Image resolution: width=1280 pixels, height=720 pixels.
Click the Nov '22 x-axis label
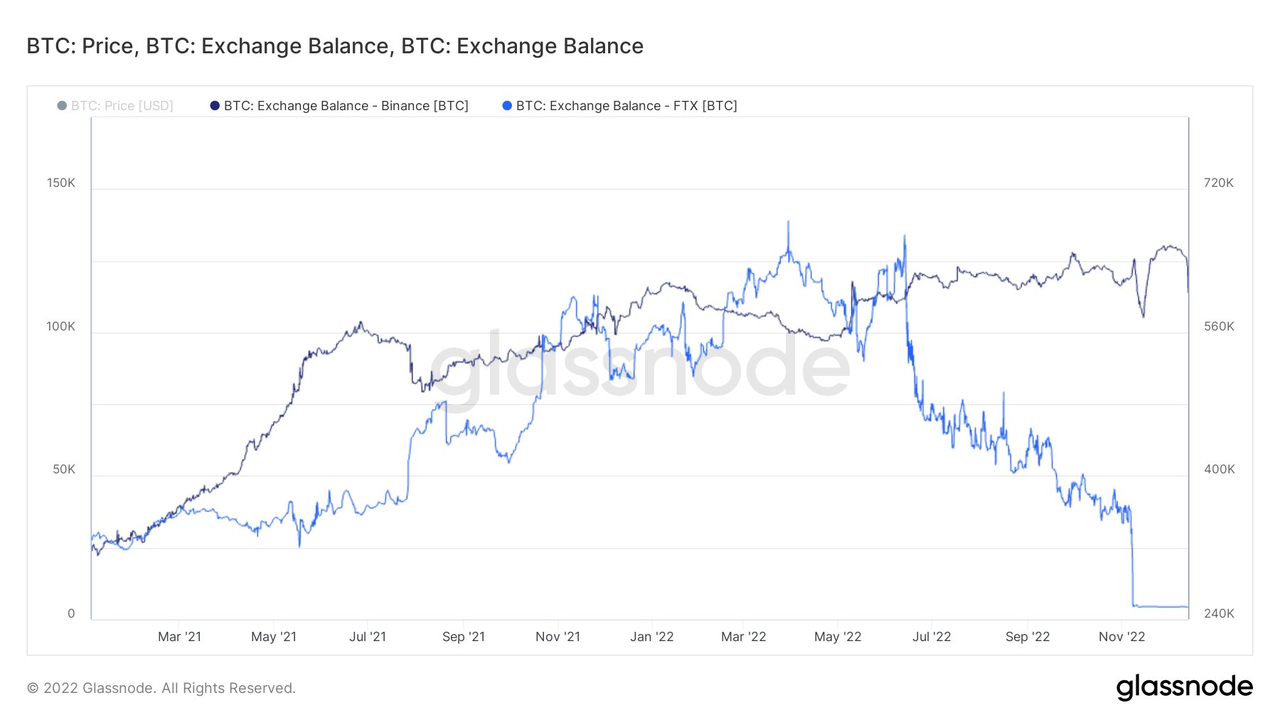click(x=1122, y=636)
